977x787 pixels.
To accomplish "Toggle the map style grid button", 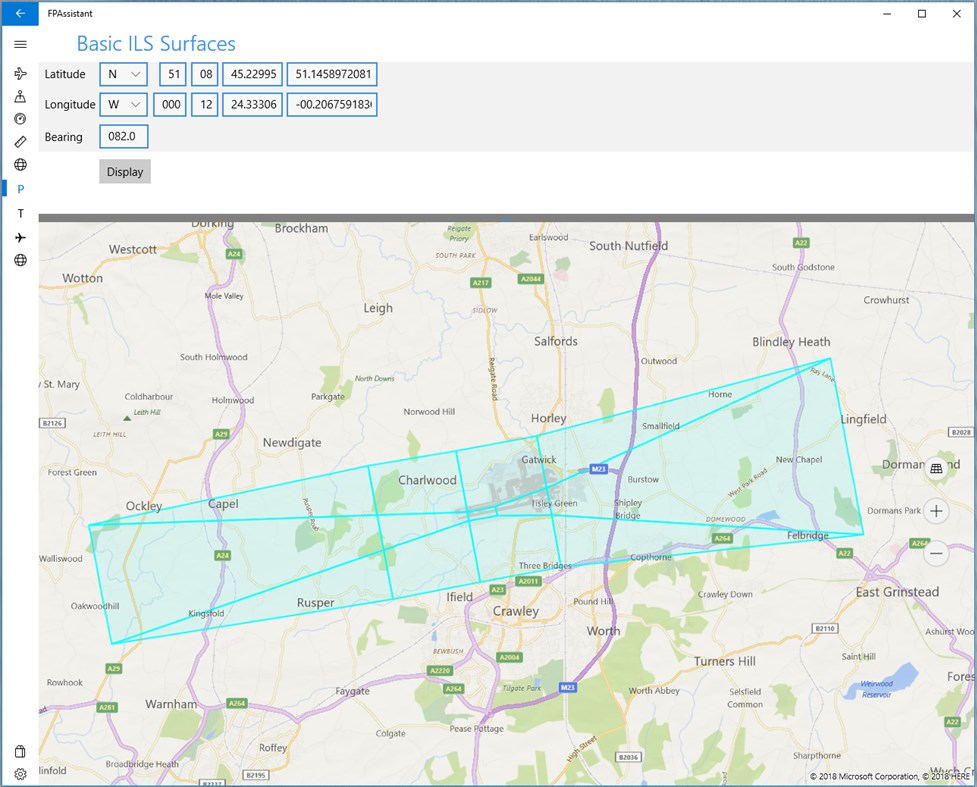I will tap(936, 469).
